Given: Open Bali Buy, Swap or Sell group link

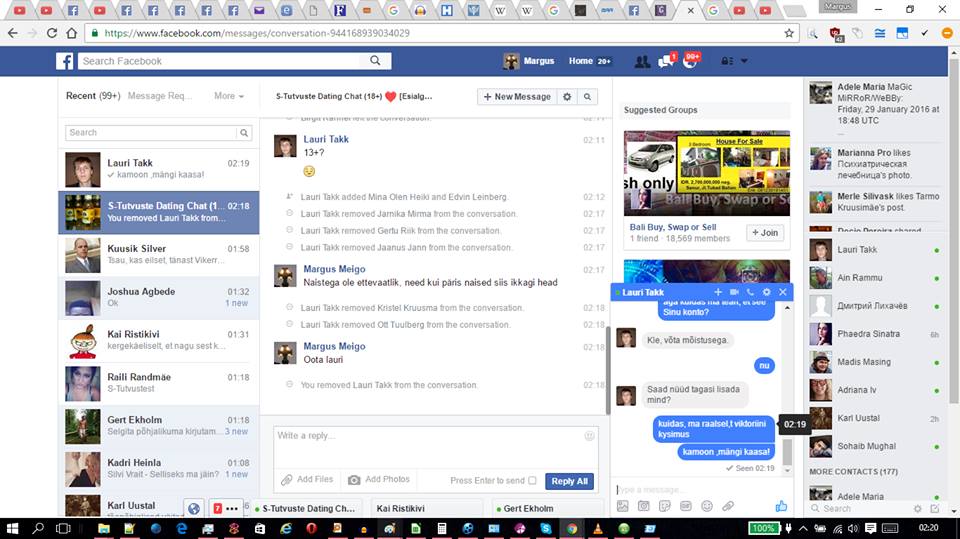Looking at the screenshot, I should pos(673,227).
